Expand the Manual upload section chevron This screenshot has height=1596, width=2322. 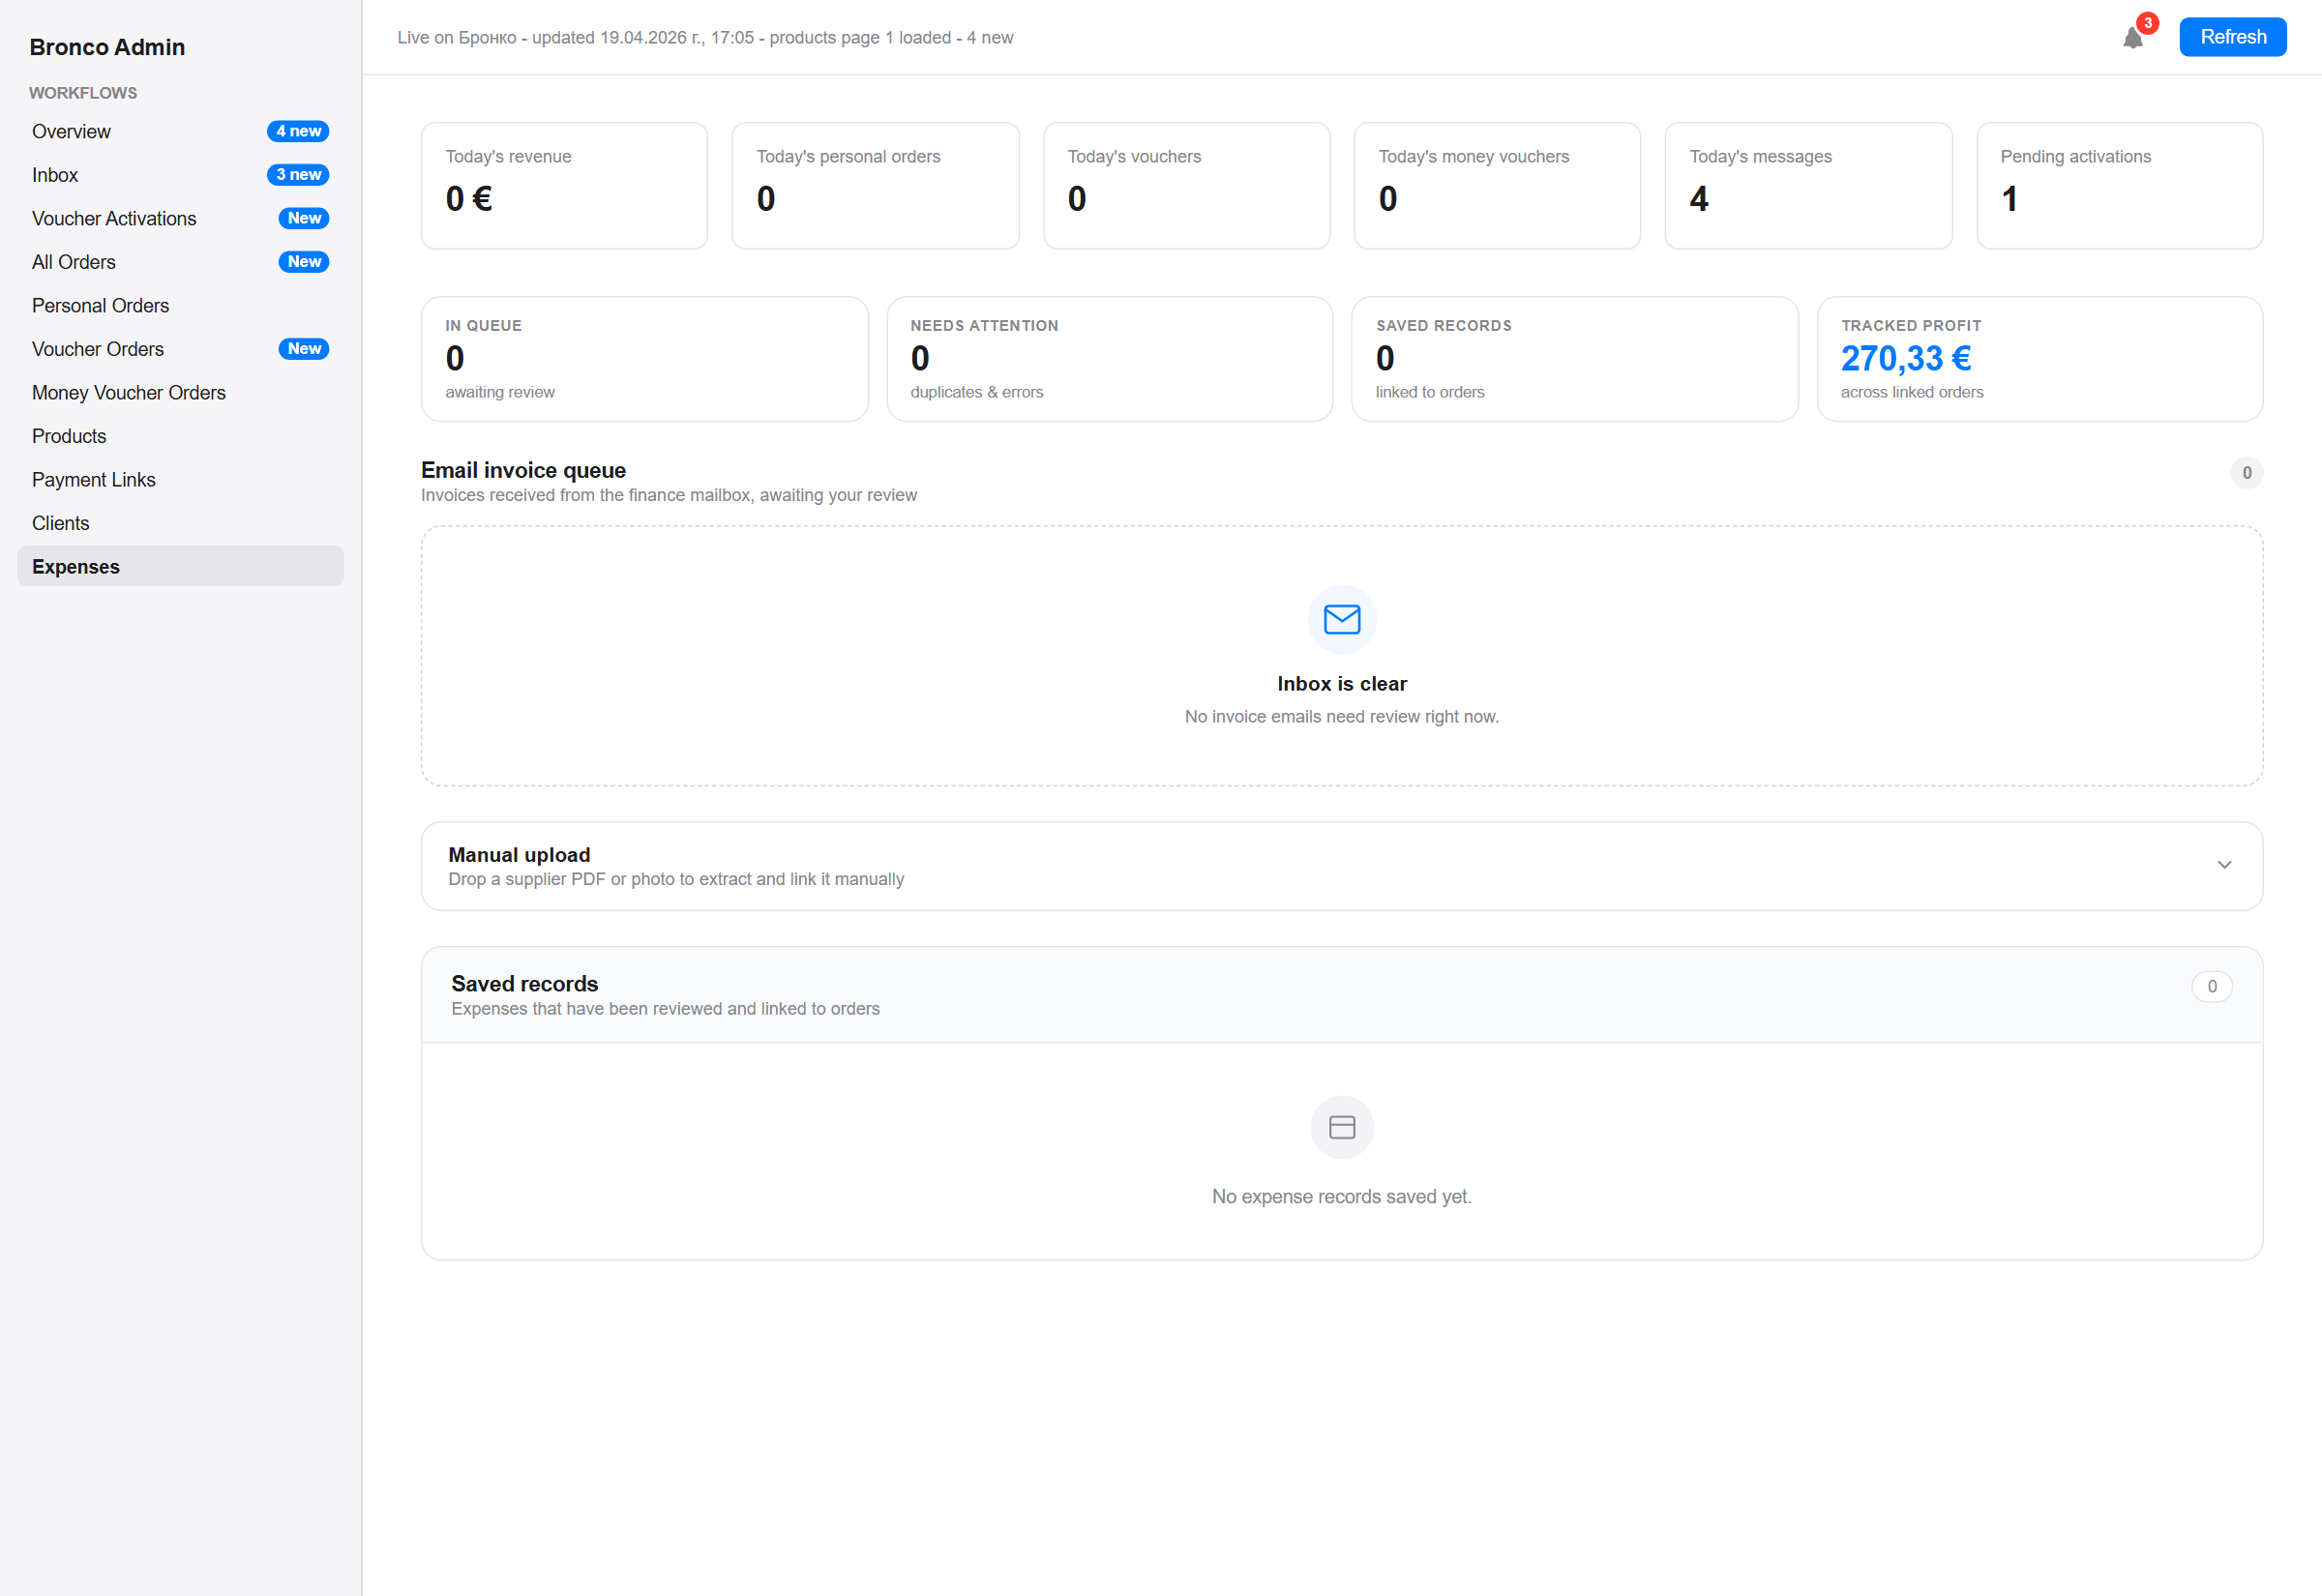2225,865
